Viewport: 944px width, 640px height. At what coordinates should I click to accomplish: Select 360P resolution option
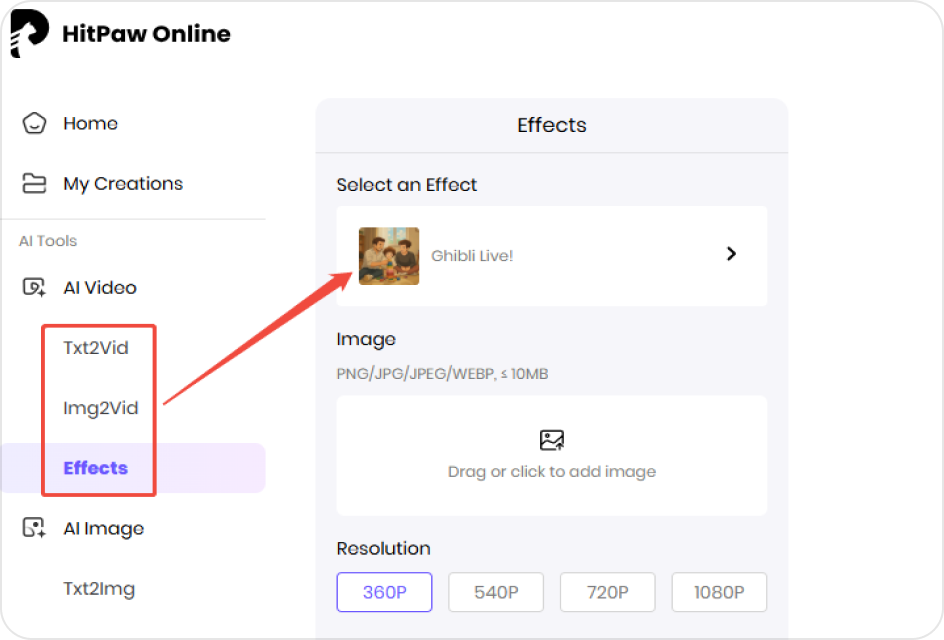coord(384,592)
